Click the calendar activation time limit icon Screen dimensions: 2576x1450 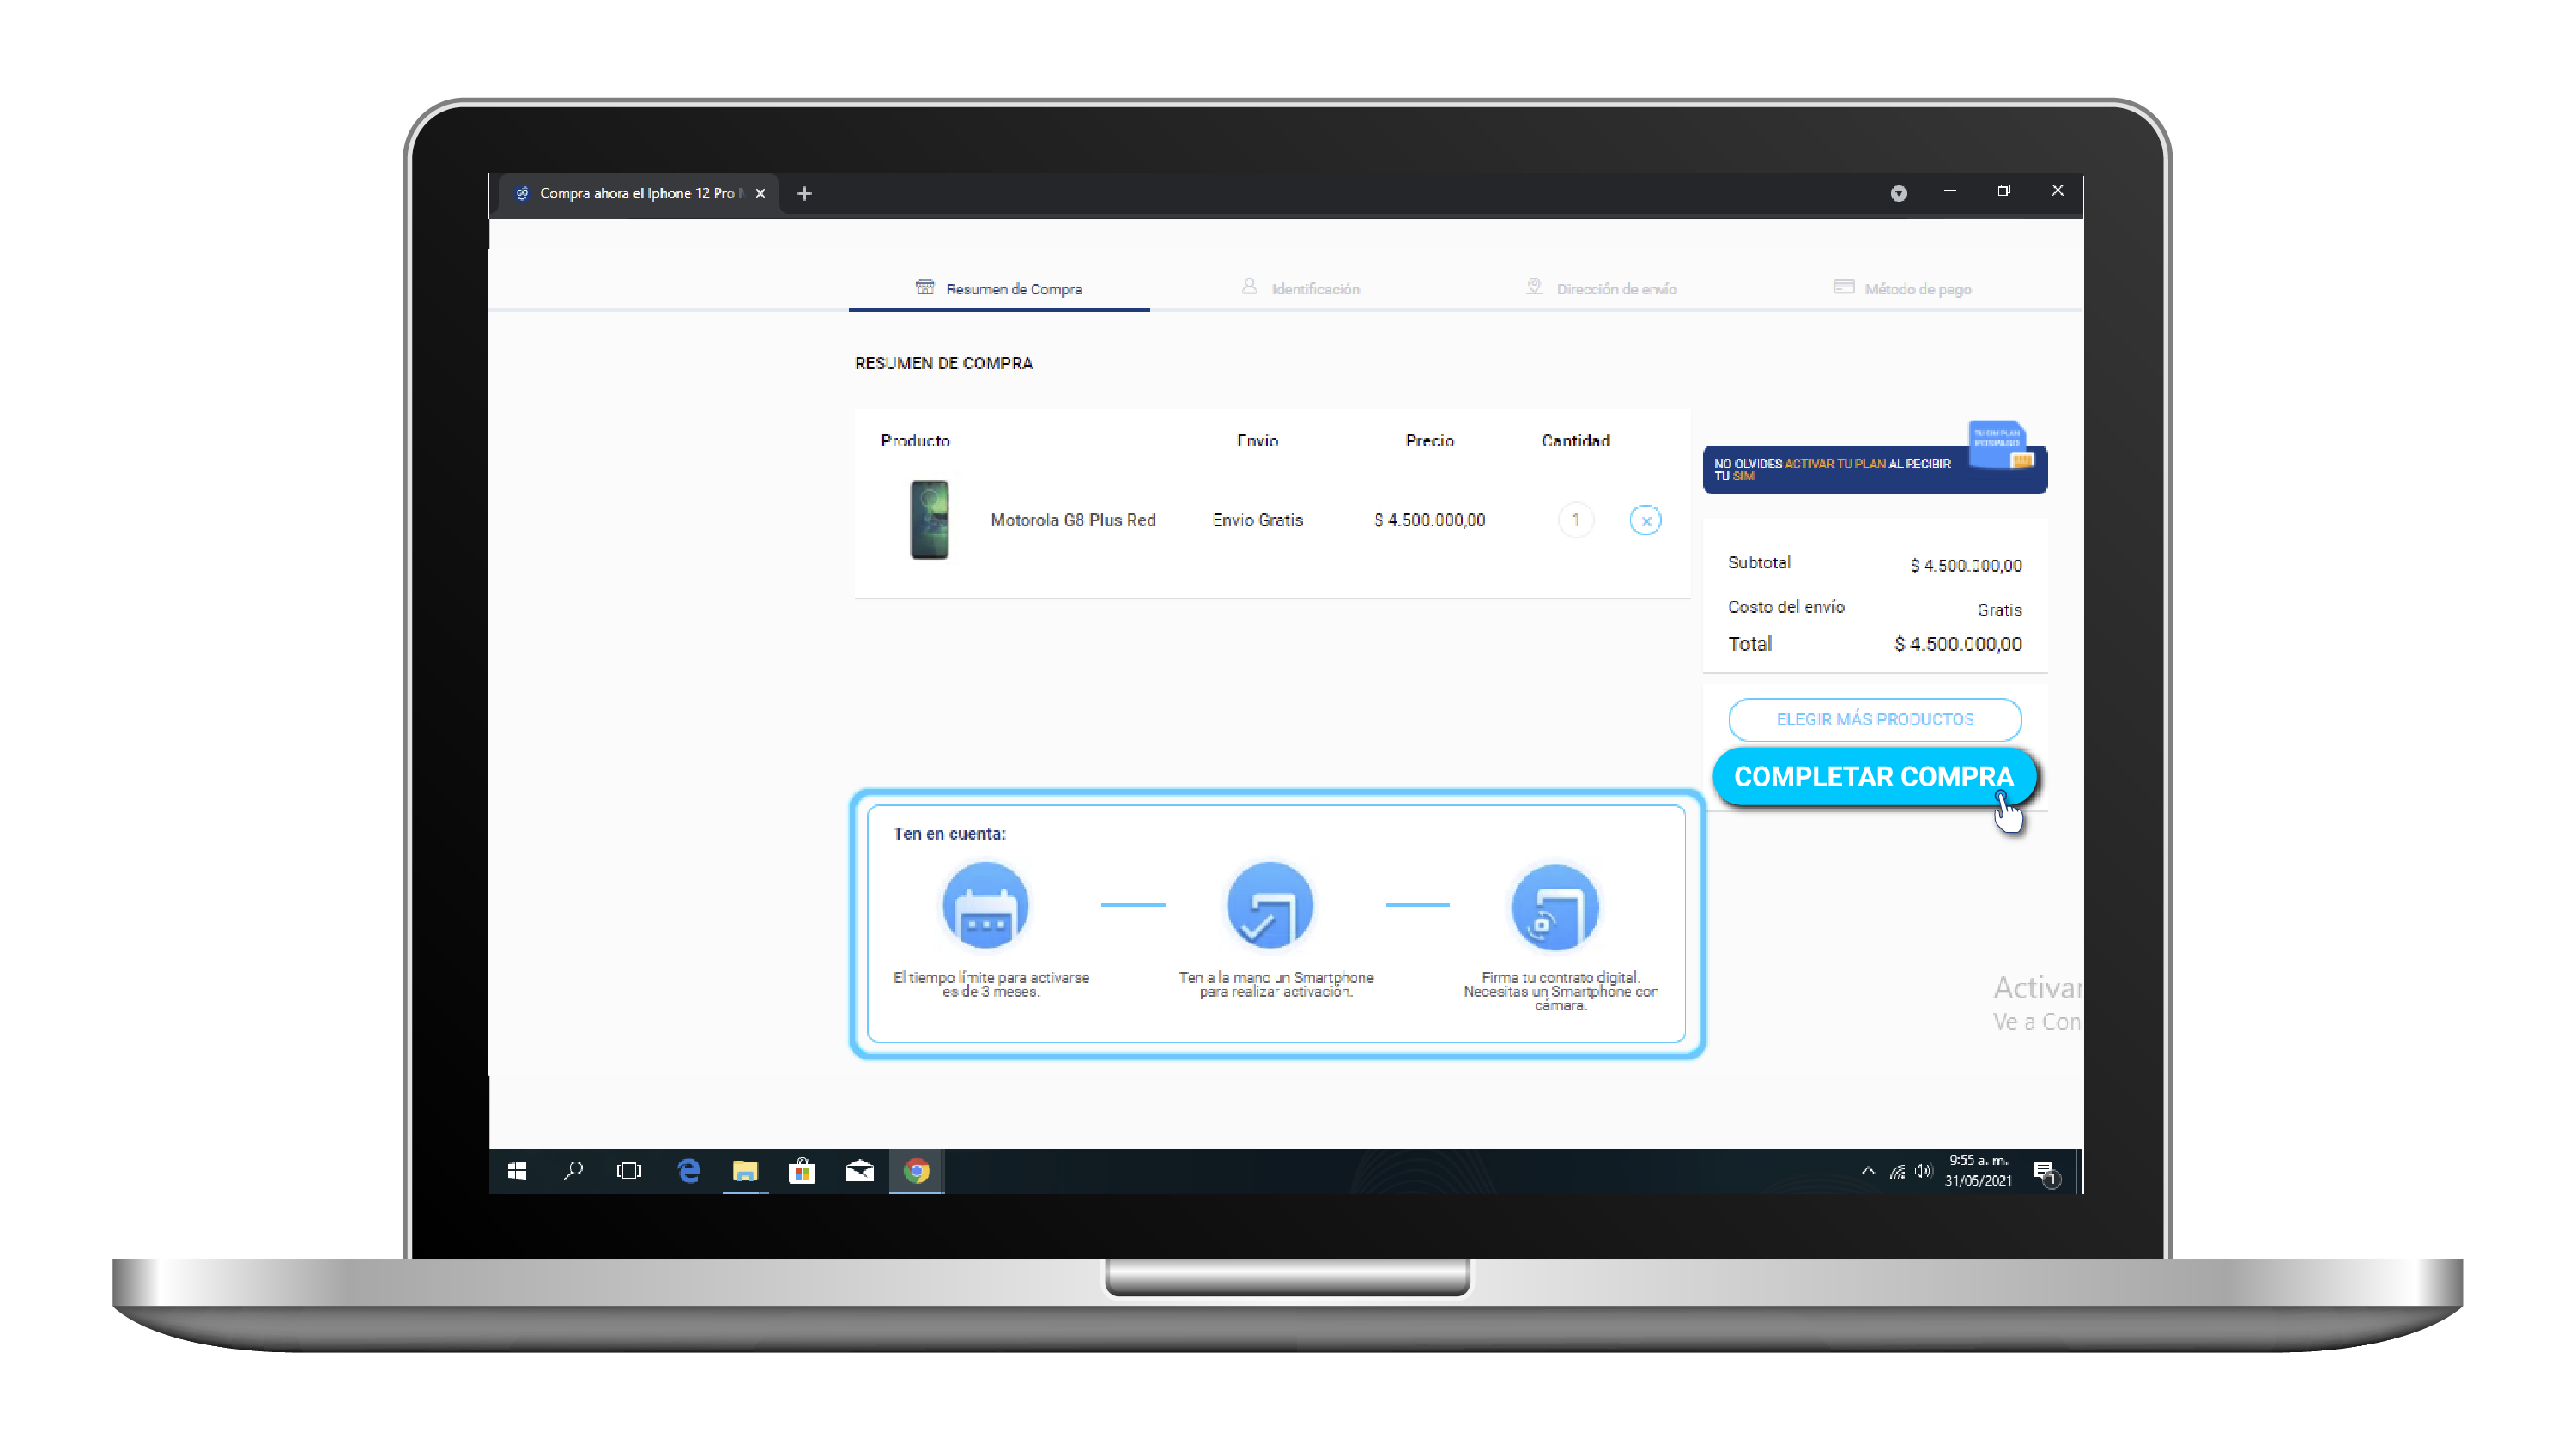pos(985,906)
